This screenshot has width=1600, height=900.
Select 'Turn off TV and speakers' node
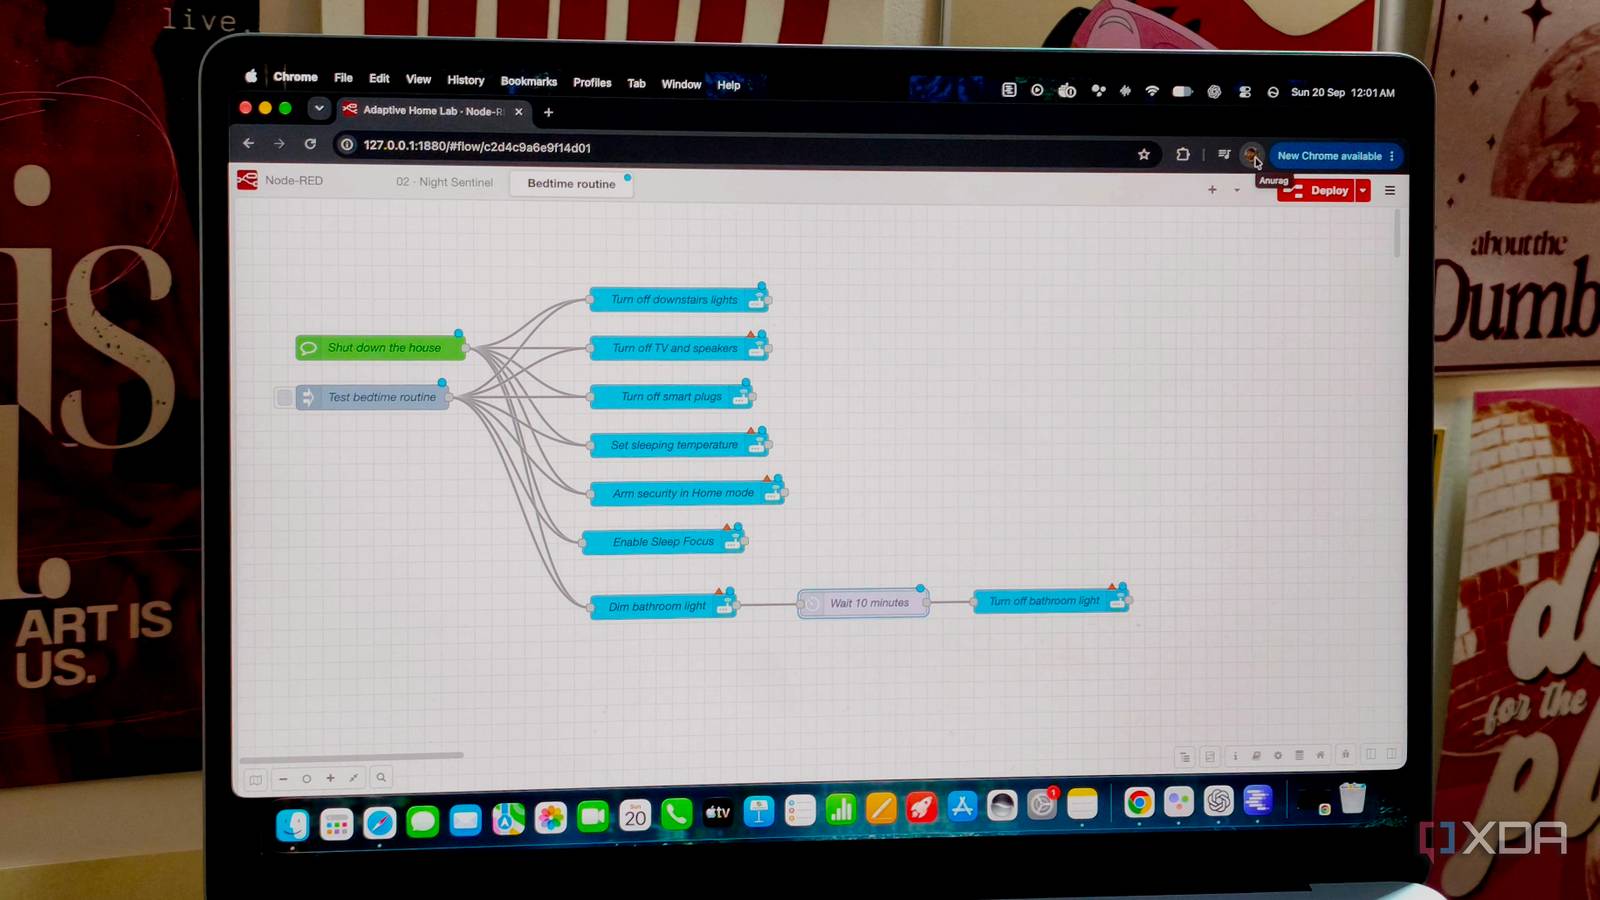(x=680, y=348)
